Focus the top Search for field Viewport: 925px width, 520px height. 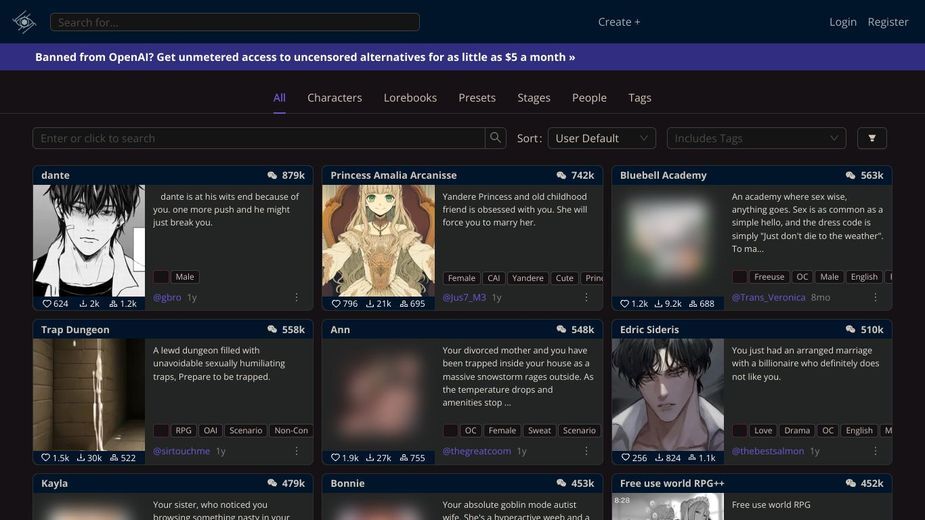pyautogui.click(x=235, y=22)
